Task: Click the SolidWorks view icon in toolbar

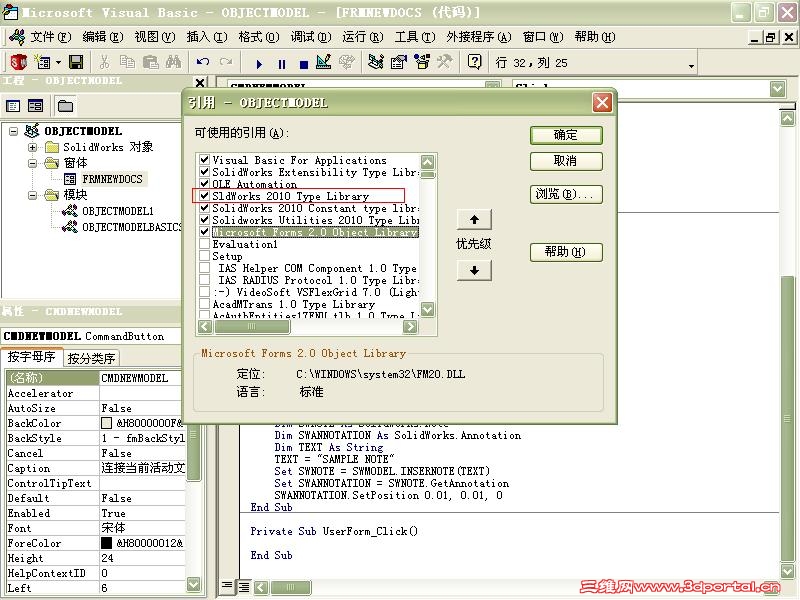Action: 18,62
